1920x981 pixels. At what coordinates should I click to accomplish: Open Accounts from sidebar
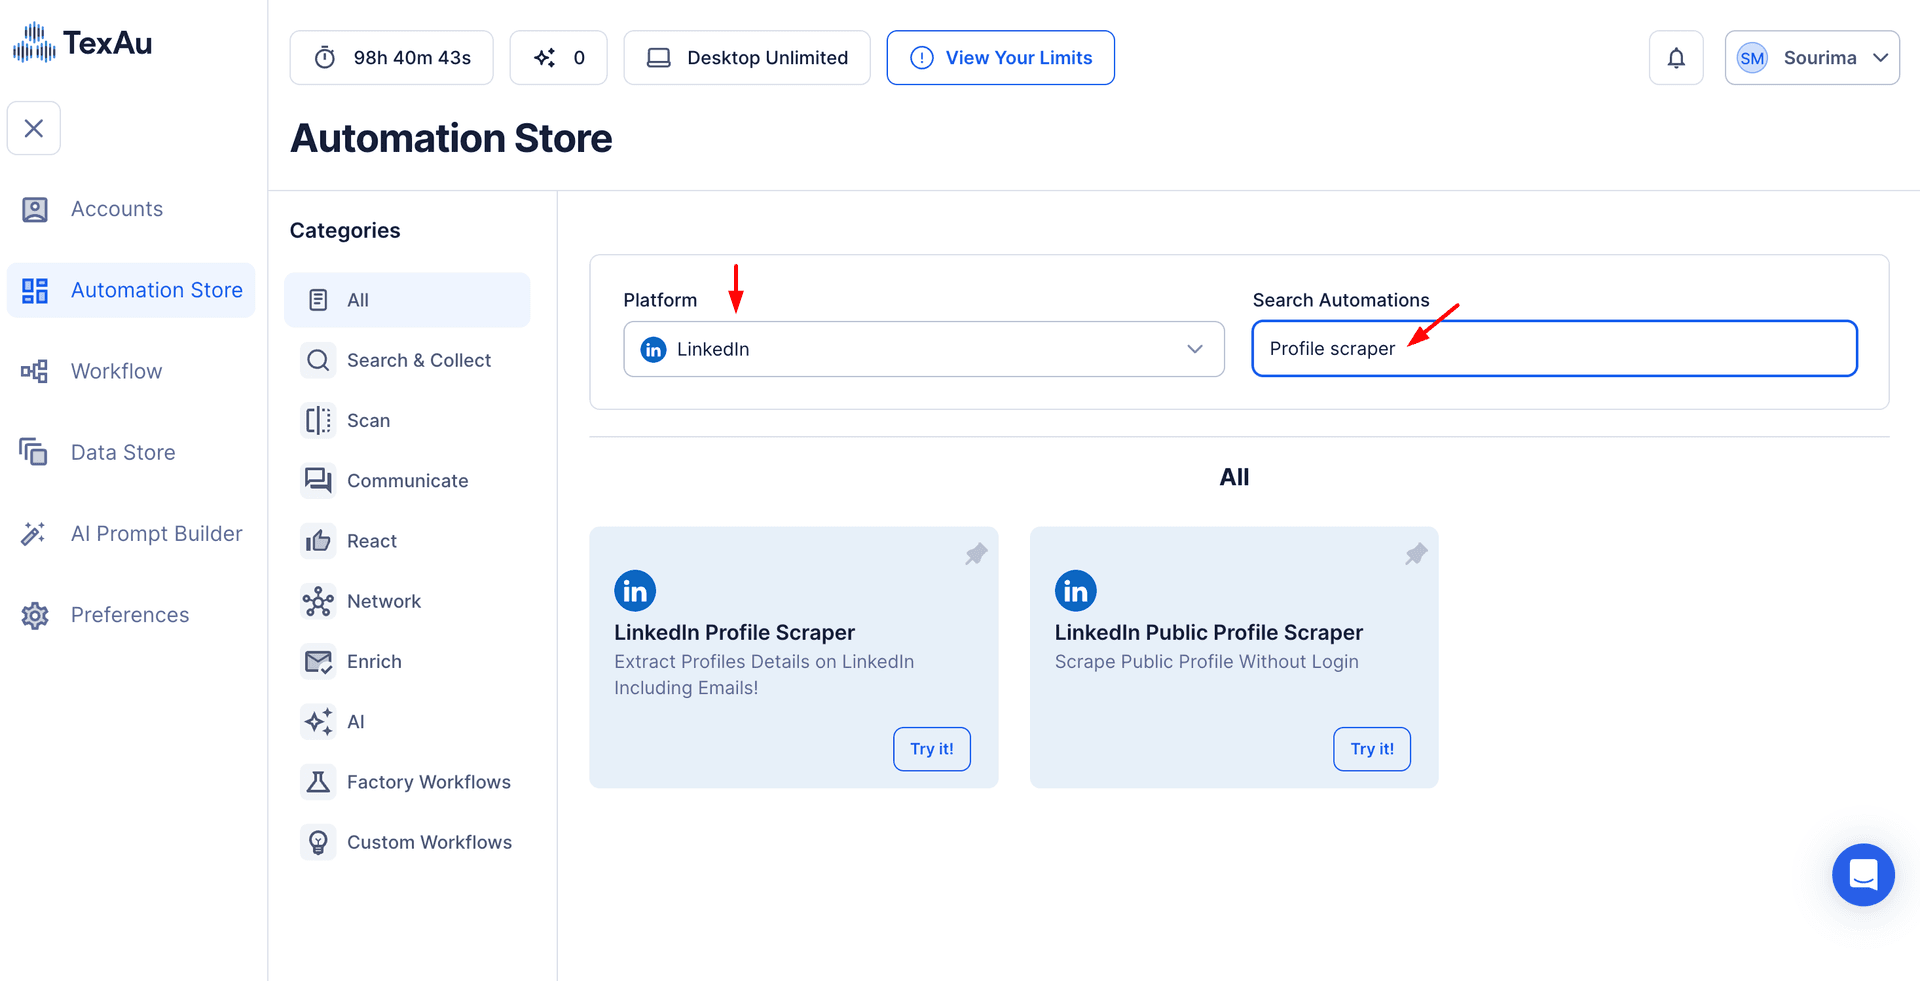(x=131, y=209)
